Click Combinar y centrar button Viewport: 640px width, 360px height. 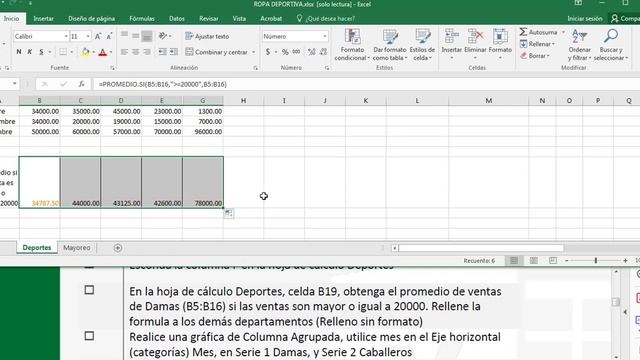point(217,52)
